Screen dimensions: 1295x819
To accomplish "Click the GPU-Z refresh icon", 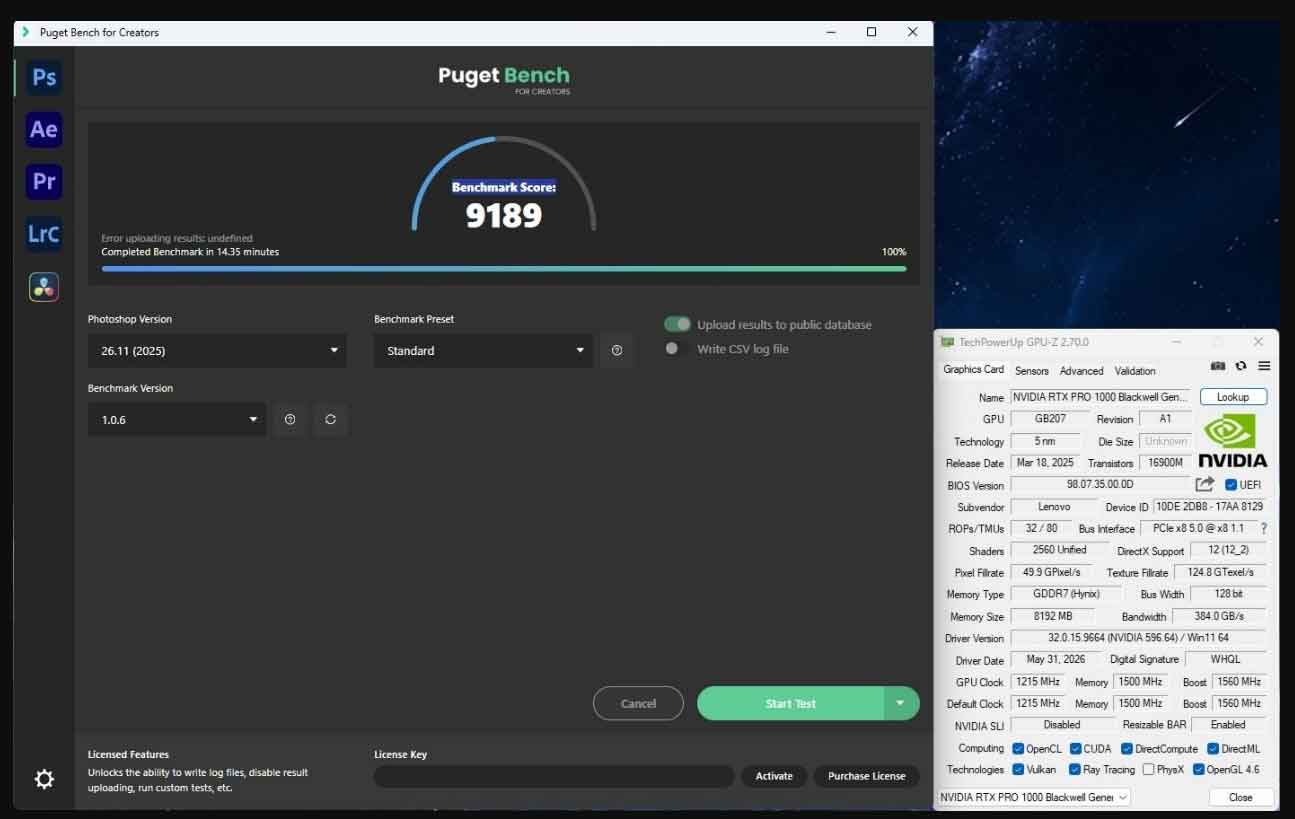I will [1241, 367].
